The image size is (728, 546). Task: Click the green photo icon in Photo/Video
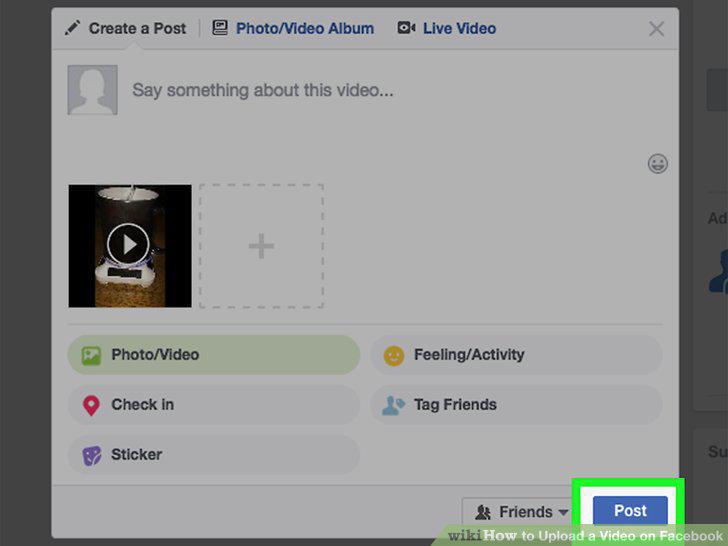91,356
